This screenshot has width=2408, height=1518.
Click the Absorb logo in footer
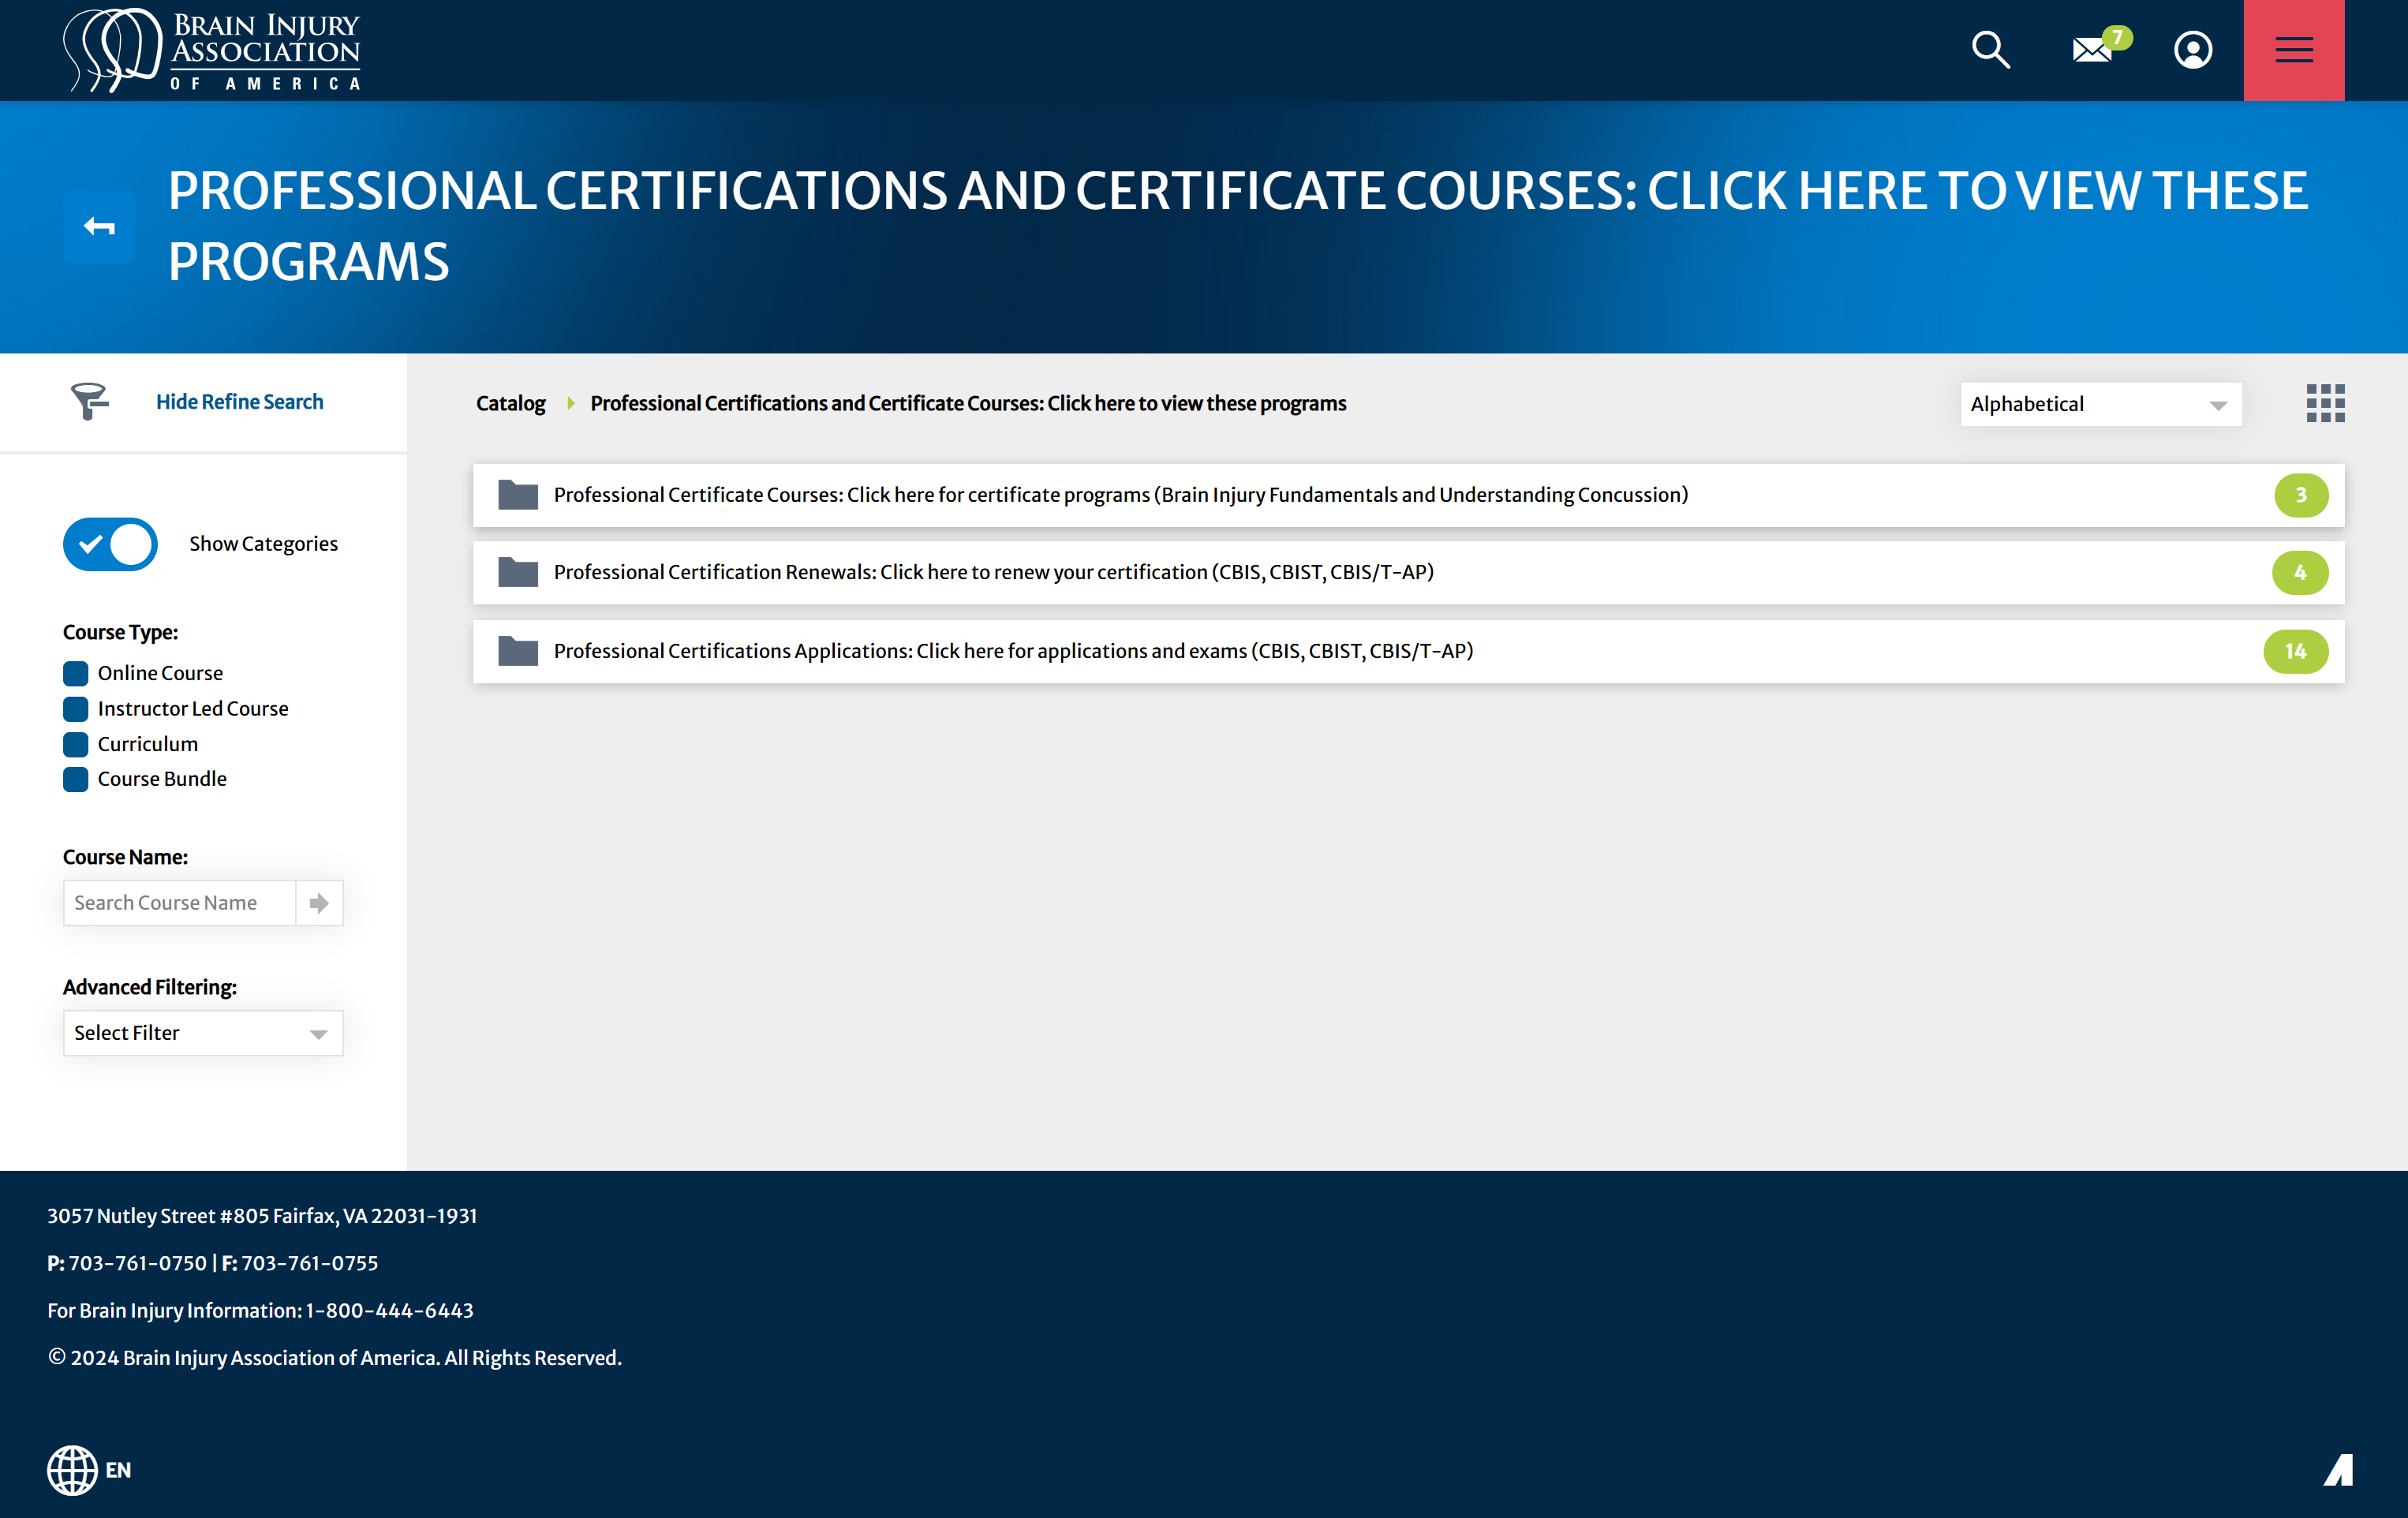click(x=2338, y=1470)
